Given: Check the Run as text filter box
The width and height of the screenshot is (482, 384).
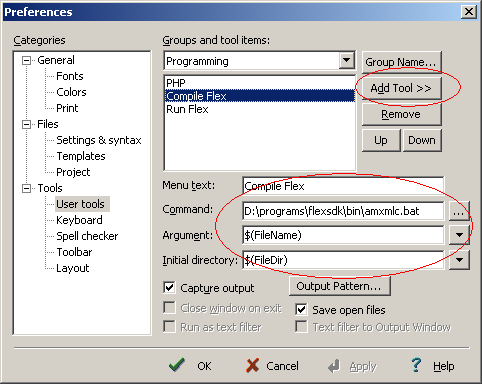Looking at the screenshot, I should point(169,327).
